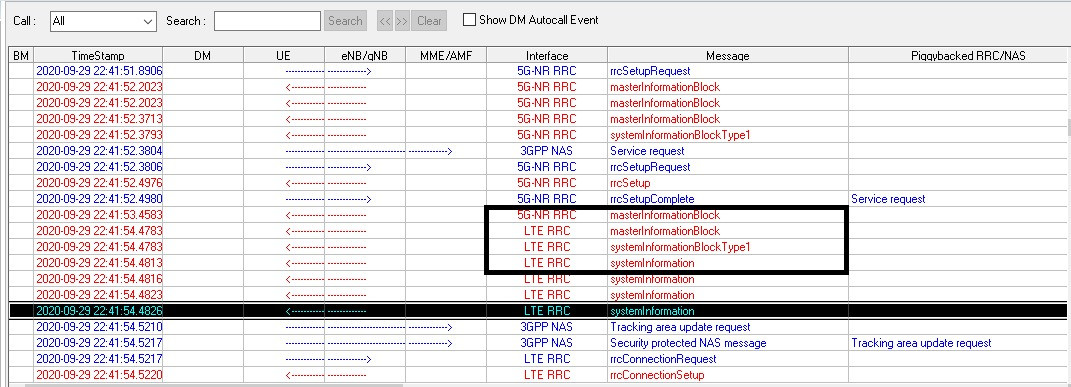Click the Piggybacked RRC/NAS column header

(958, 55)
